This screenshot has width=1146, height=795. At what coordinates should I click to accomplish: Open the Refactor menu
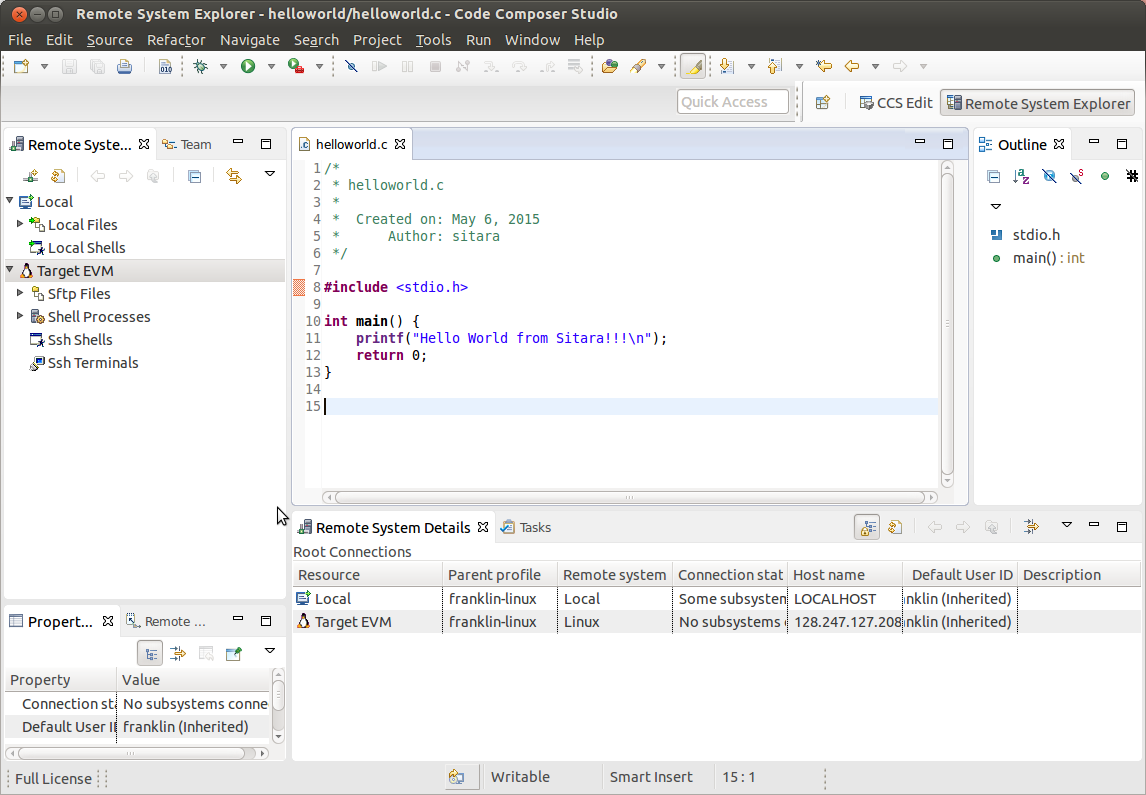click(176, 40)
